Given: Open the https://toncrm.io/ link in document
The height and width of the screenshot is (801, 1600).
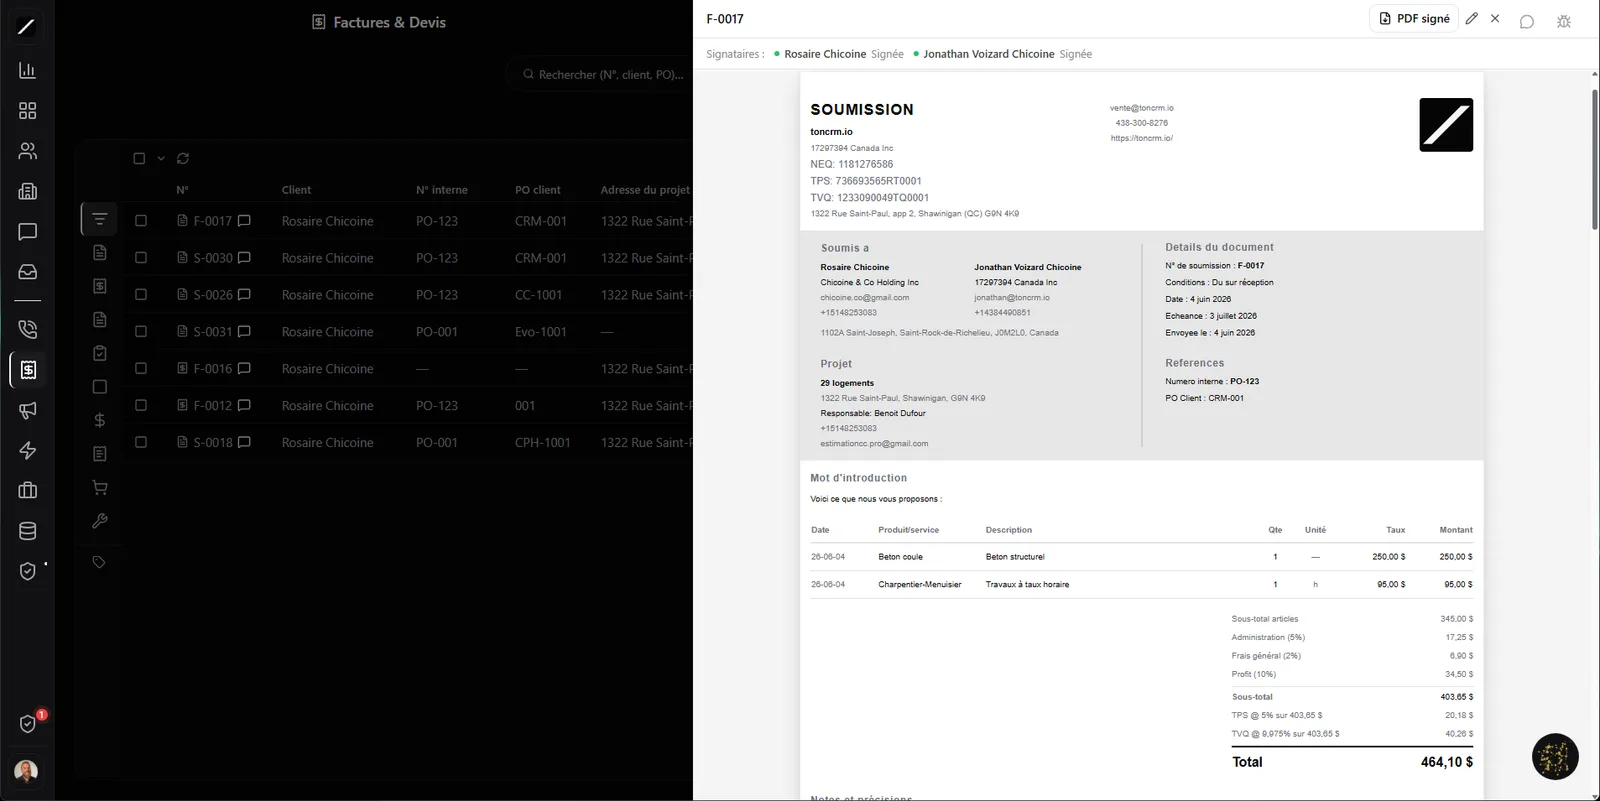Looking at the screenshot, I should pos(1141,138).
